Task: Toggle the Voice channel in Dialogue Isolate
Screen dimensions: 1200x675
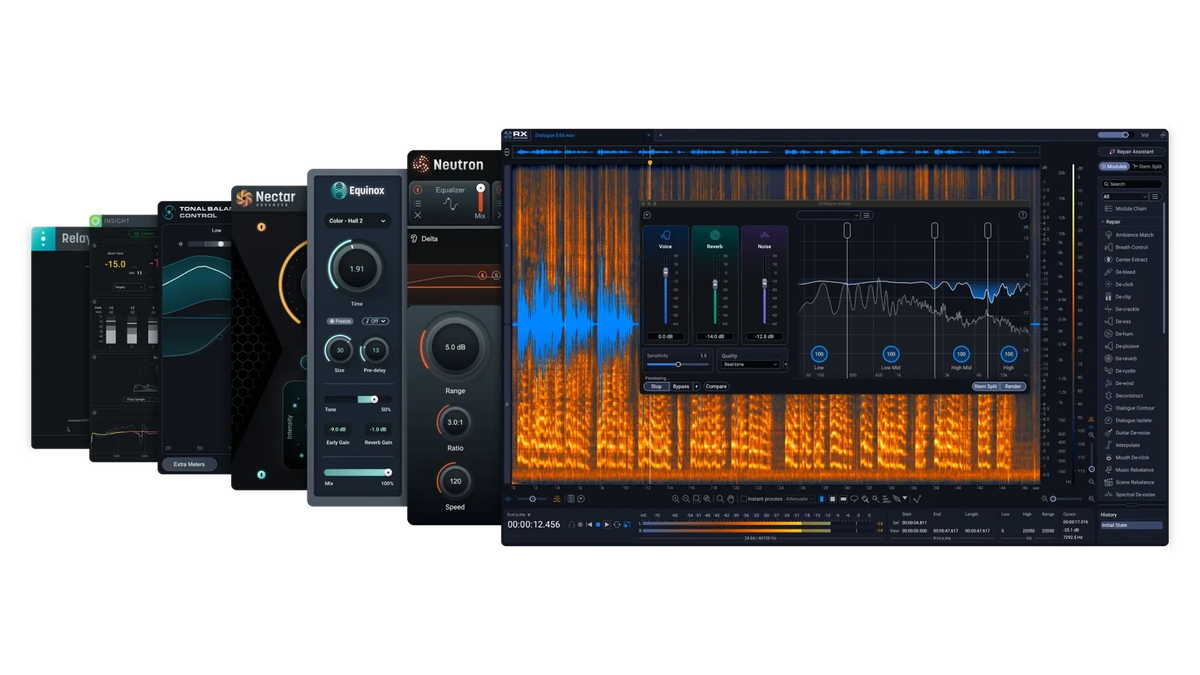Action: pyautogui.click(x=665, y=236)
